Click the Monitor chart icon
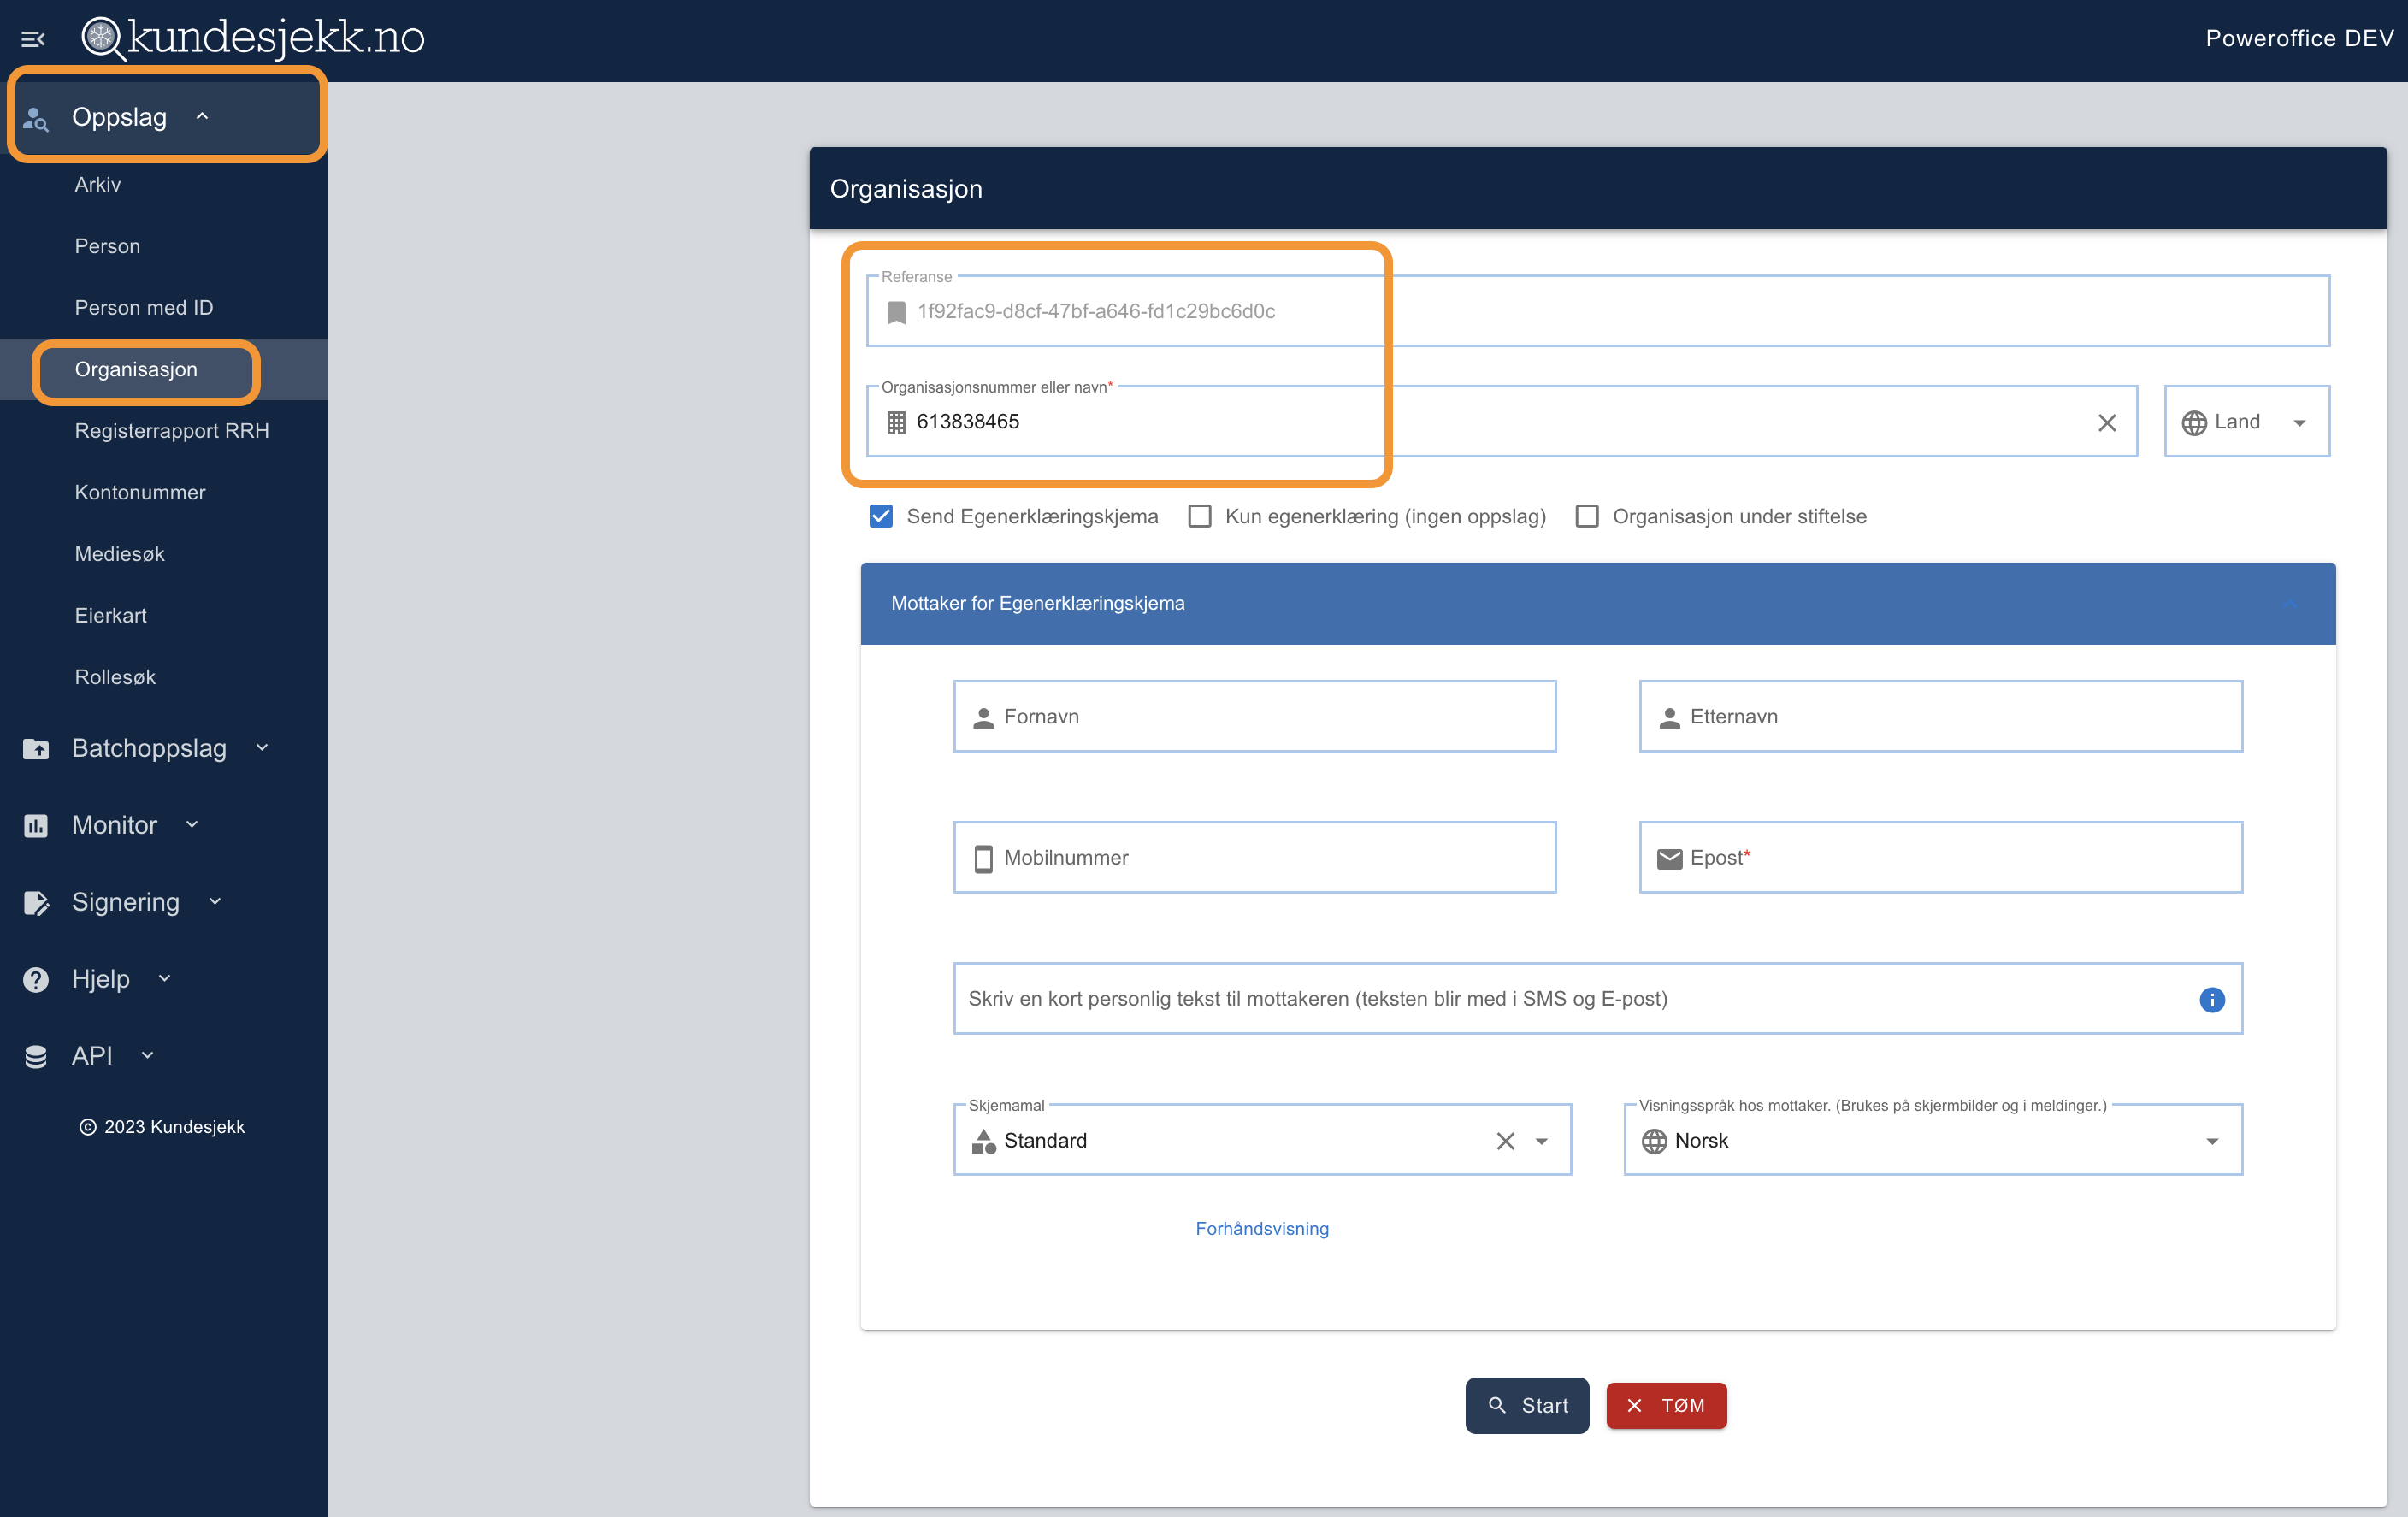Image resolution: width=2408 pixels, height=1517 pixels. click(36, 825)
